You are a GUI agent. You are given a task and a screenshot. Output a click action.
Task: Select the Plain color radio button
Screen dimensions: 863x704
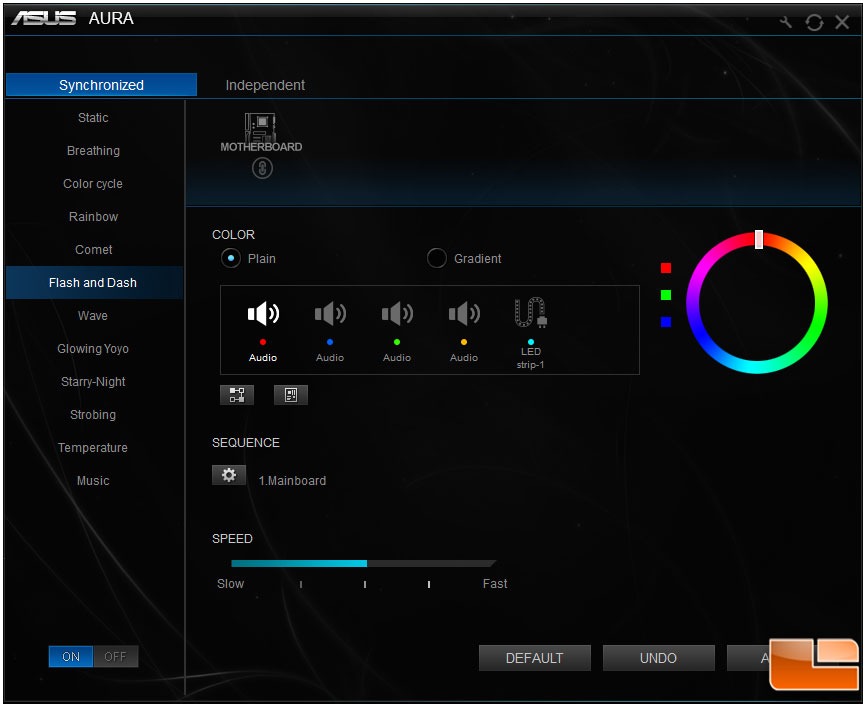point(231,258)
